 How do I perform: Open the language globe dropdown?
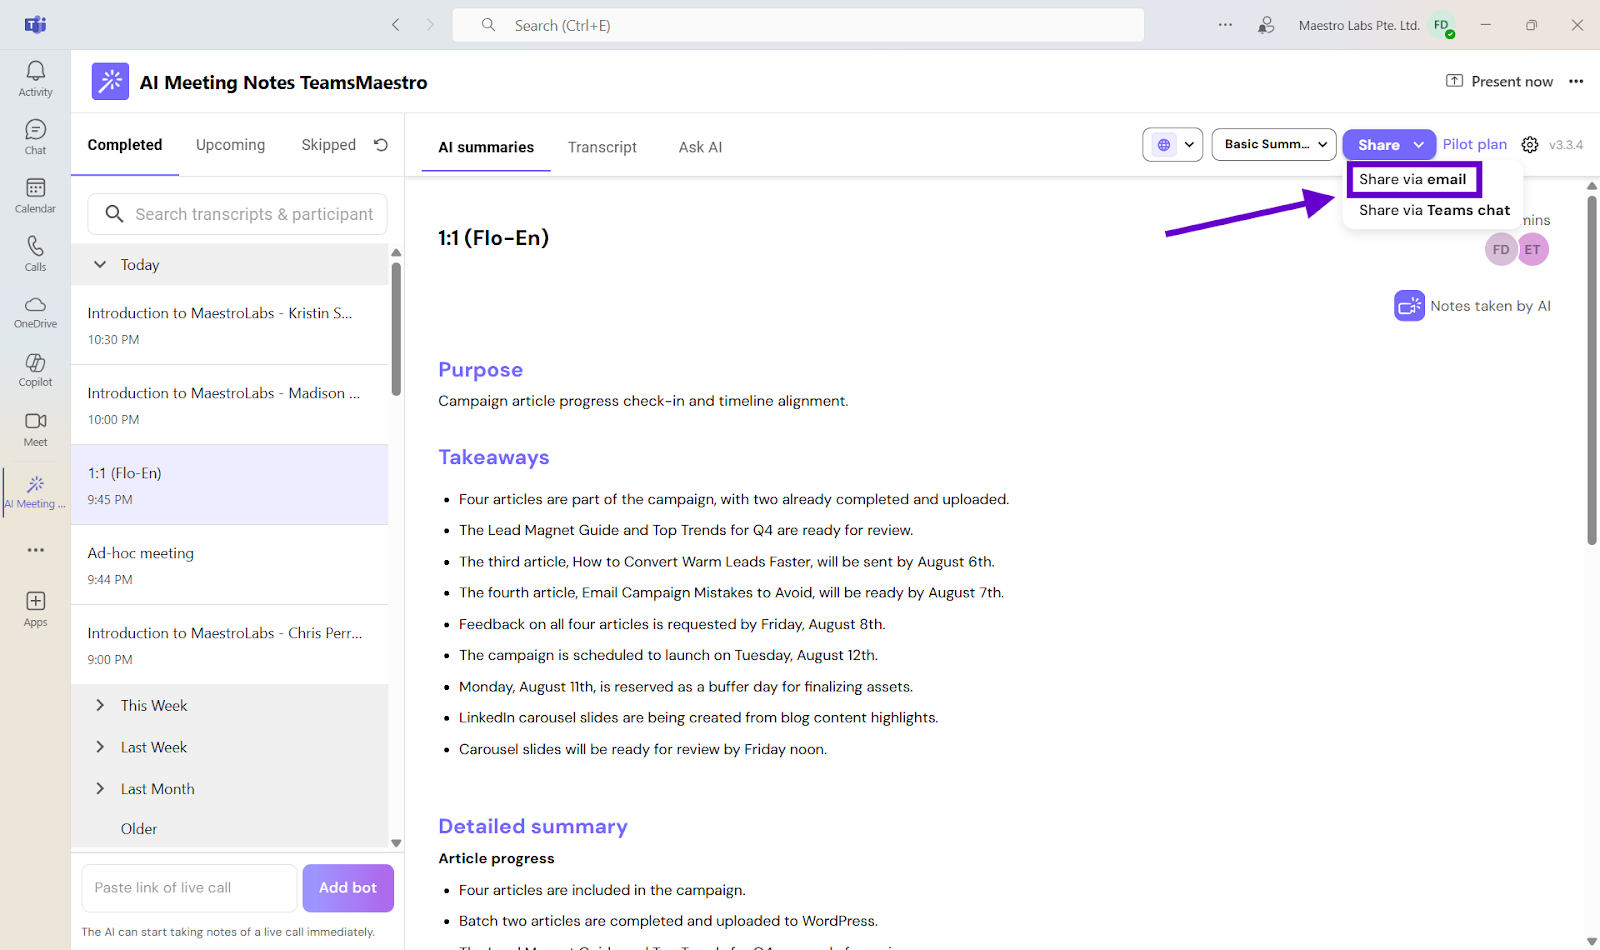1172,145
